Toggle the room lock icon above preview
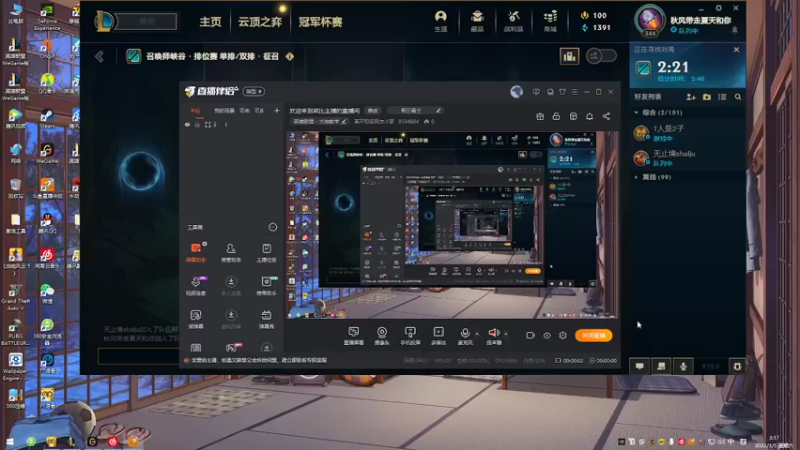800x450 pixels. tap(556, 116)
